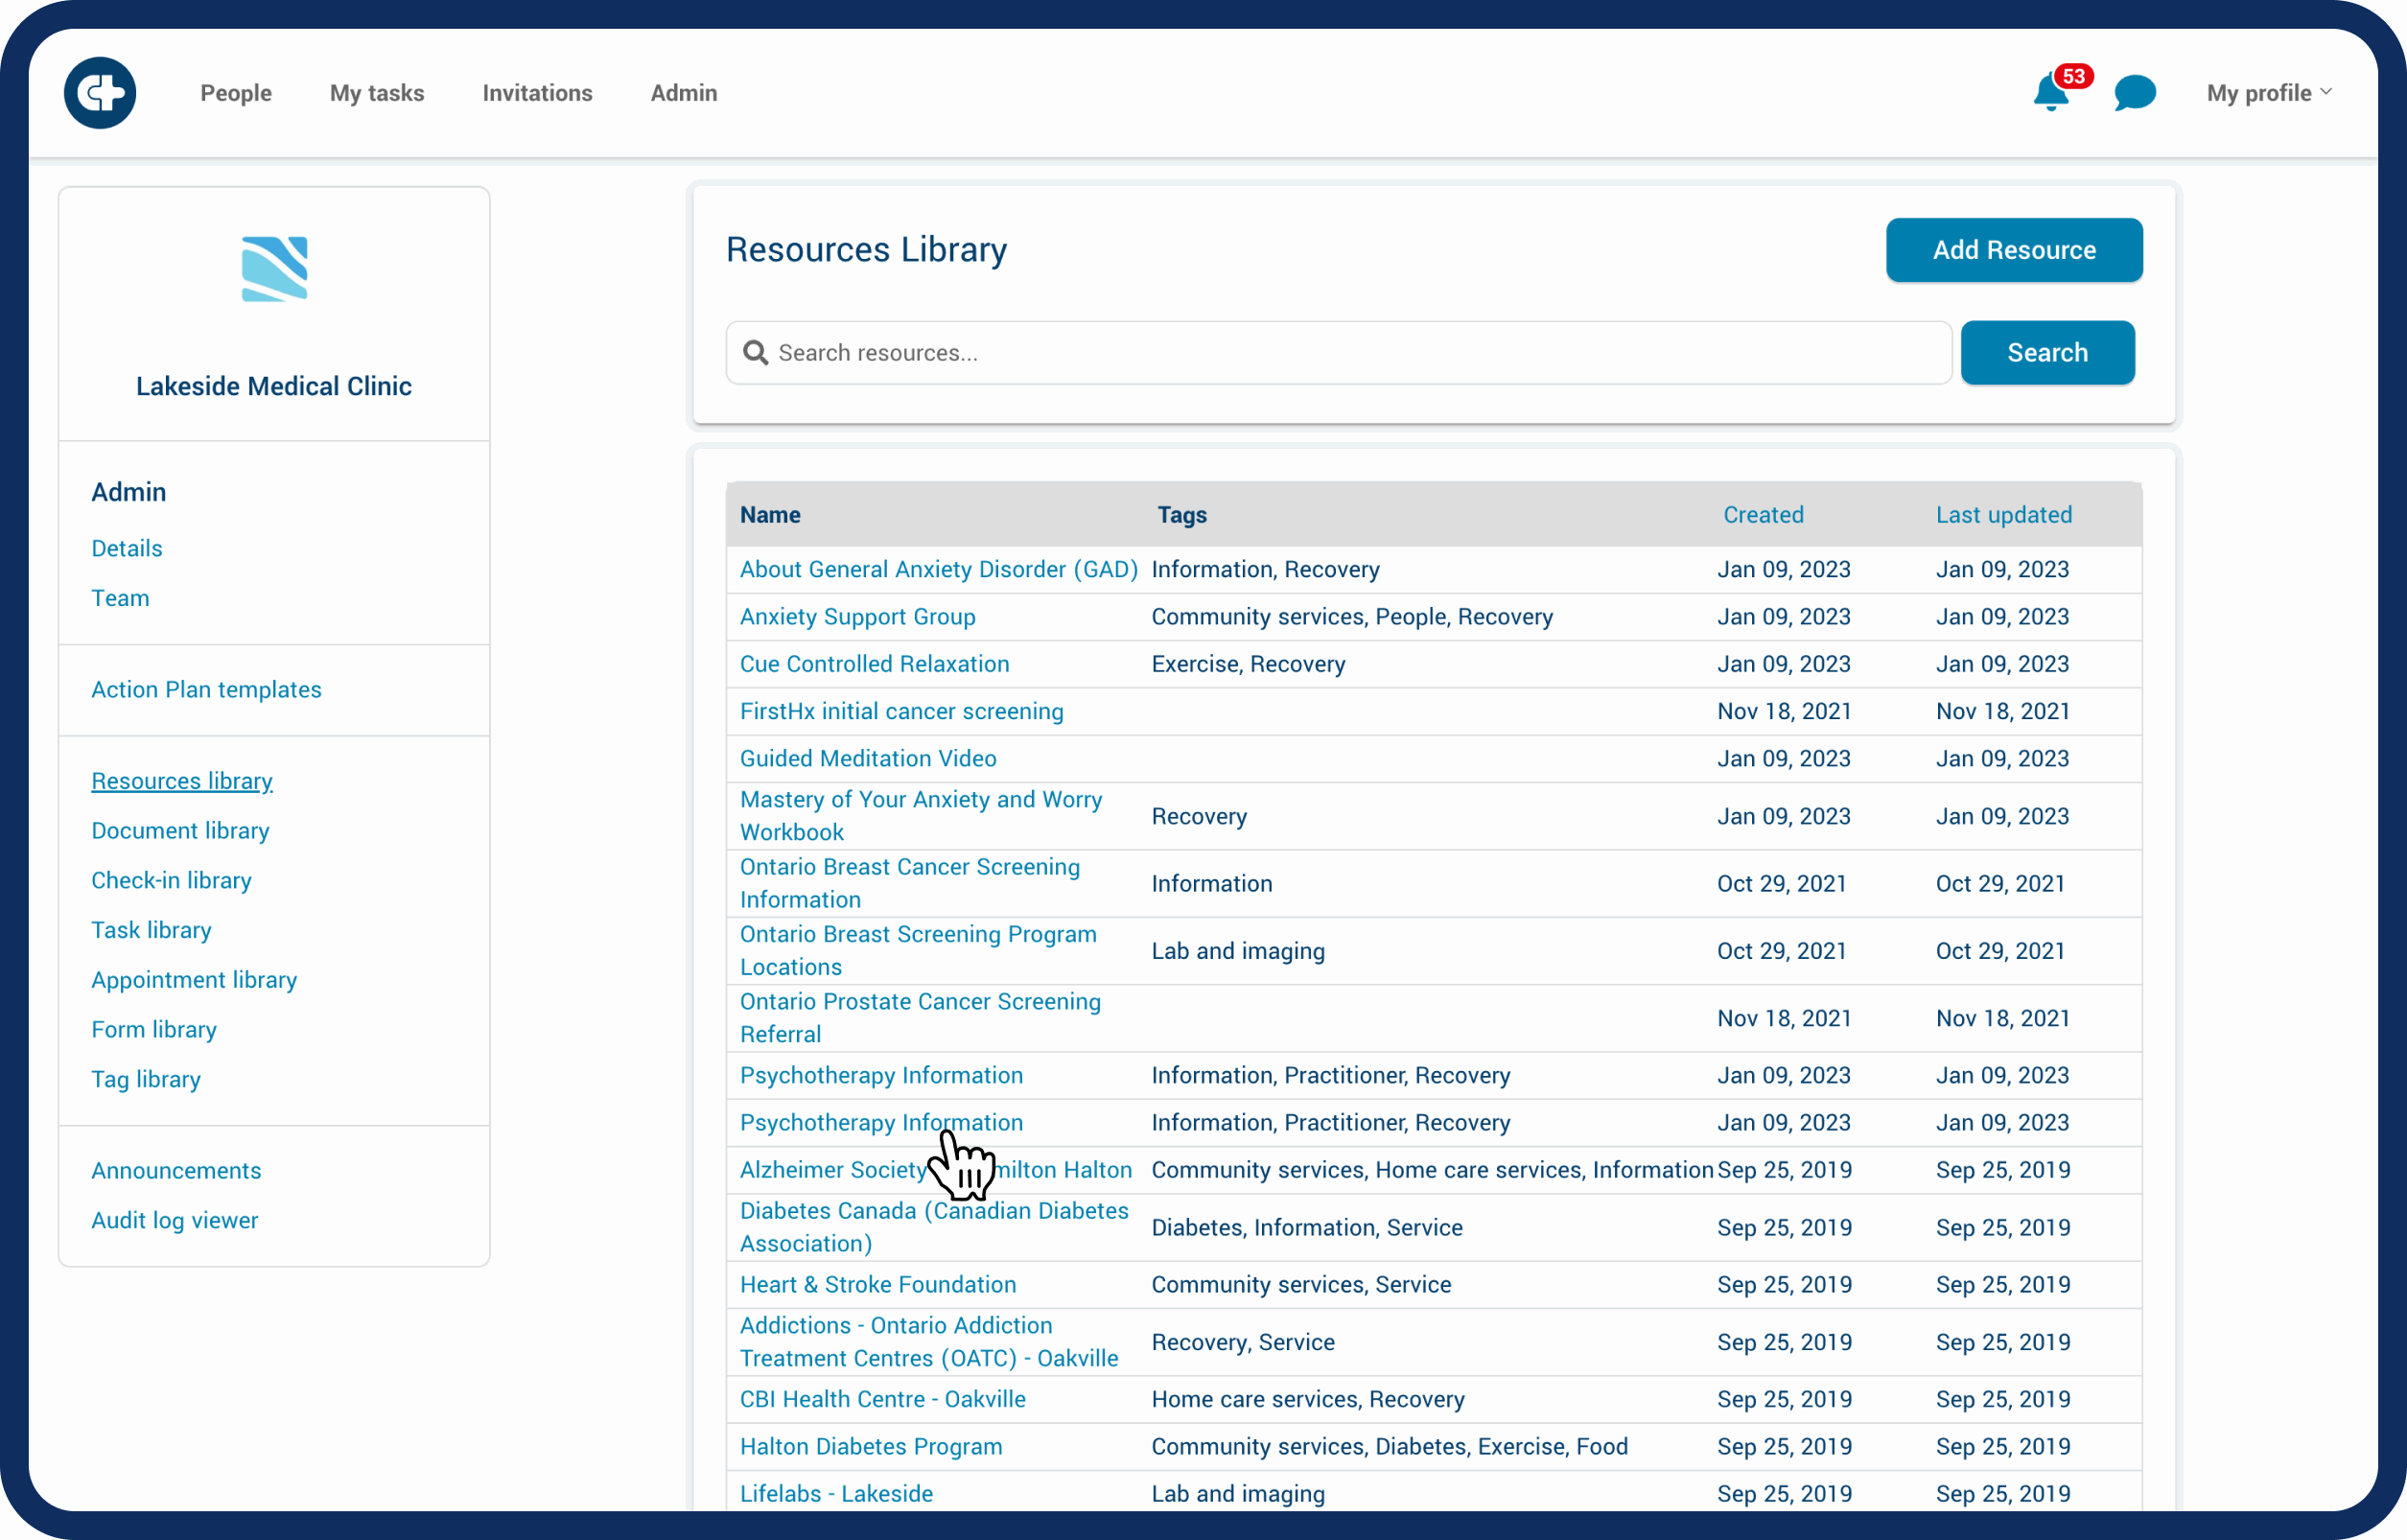2407x1540 pixels.
Task: Click the CareConnect plus logo icon
Action: coord(100,93)
